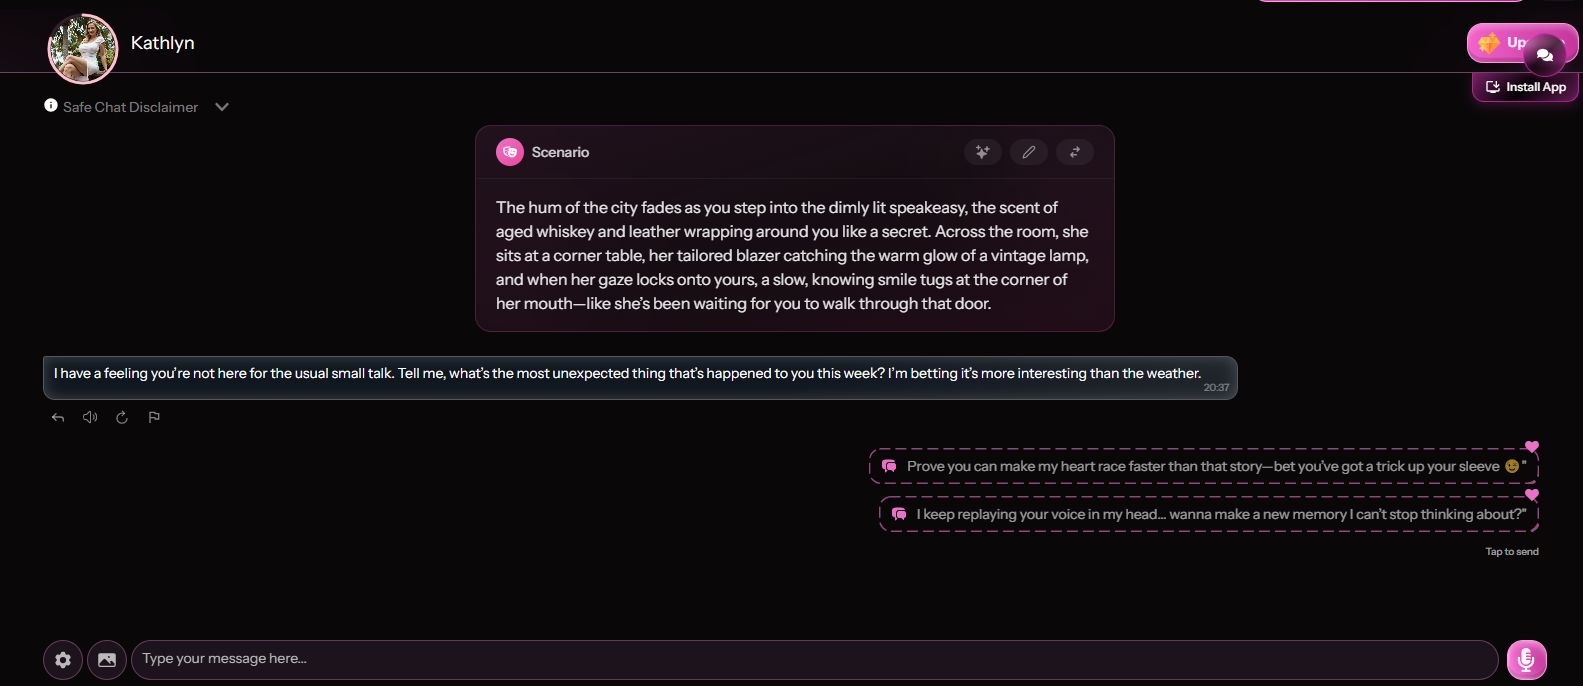Open chat settings gear icon
This screenshot has width=1583, height=686.
click(x=63, y=660)
